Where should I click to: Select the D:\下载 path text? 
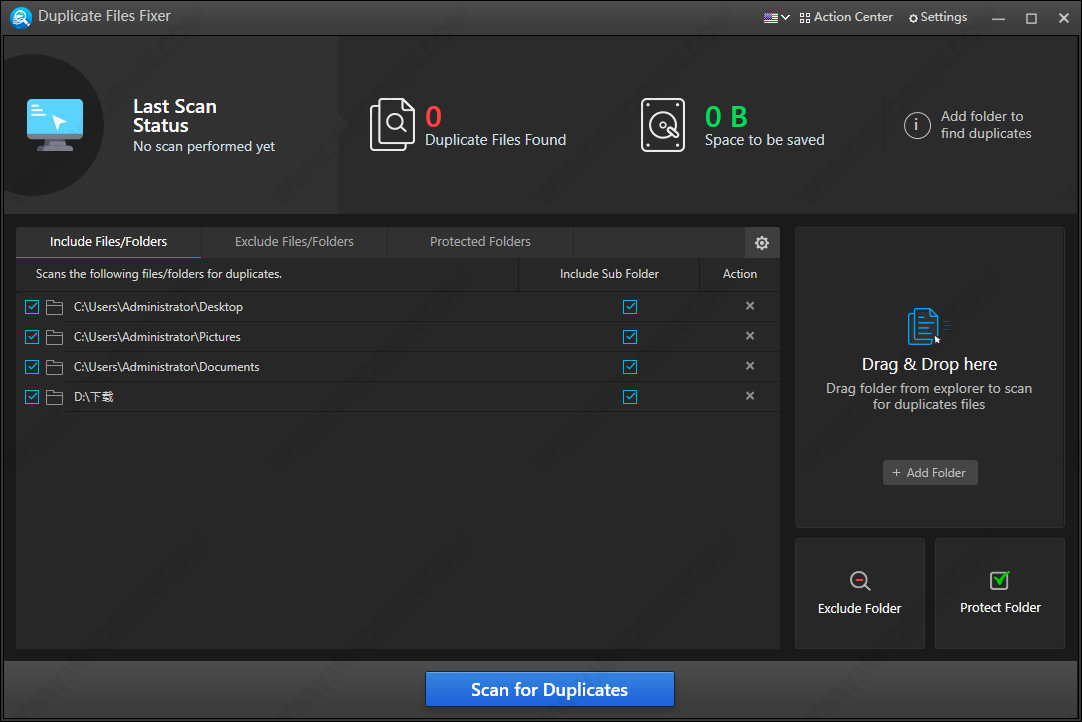93,397
